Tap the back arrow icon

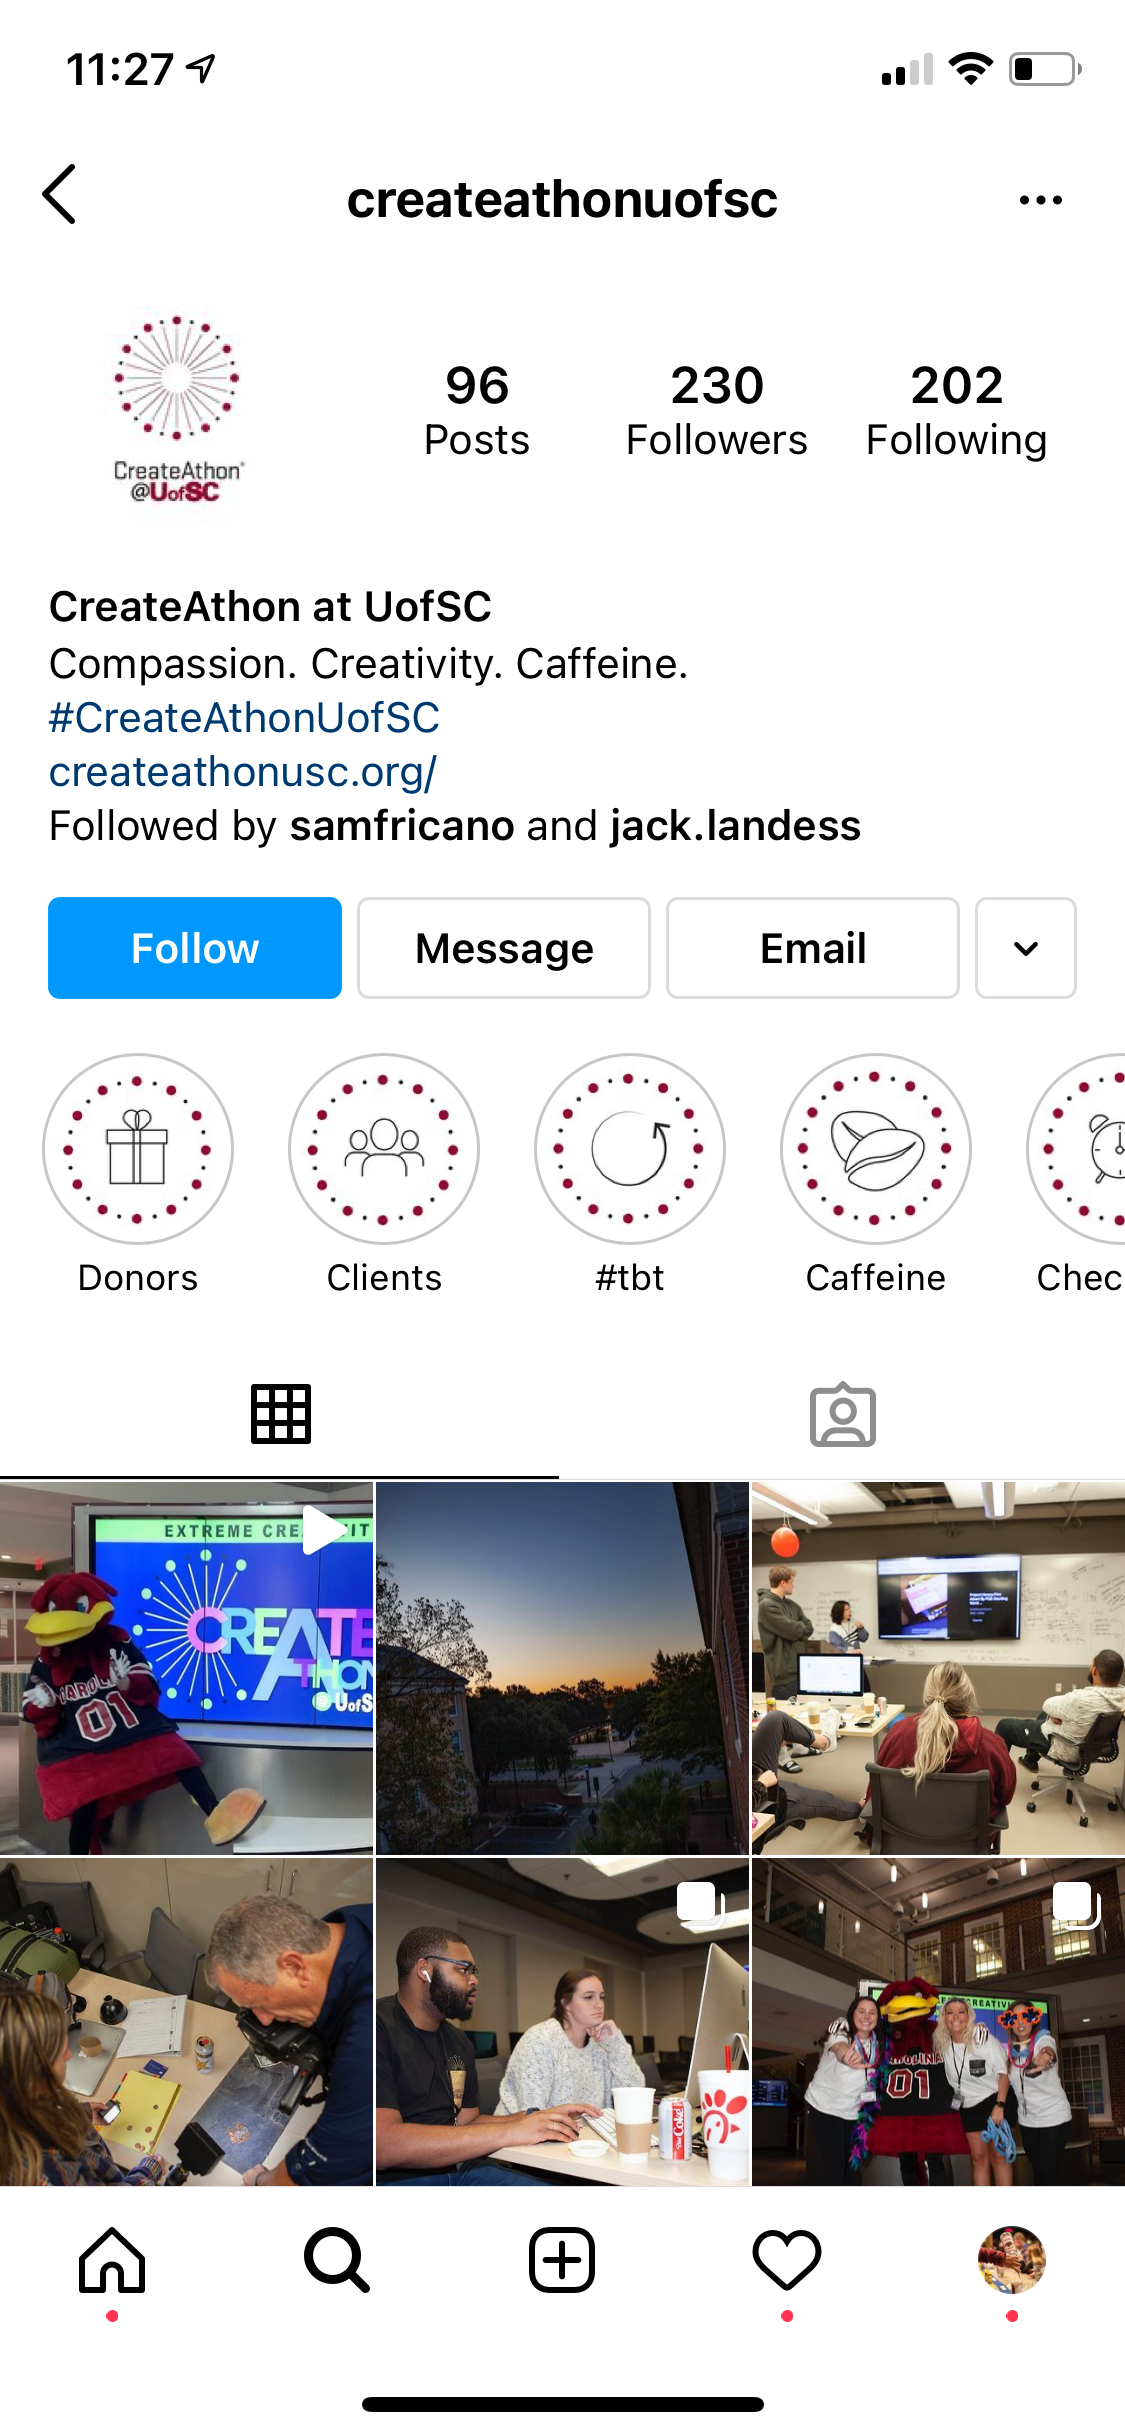[x=59, y=195]
